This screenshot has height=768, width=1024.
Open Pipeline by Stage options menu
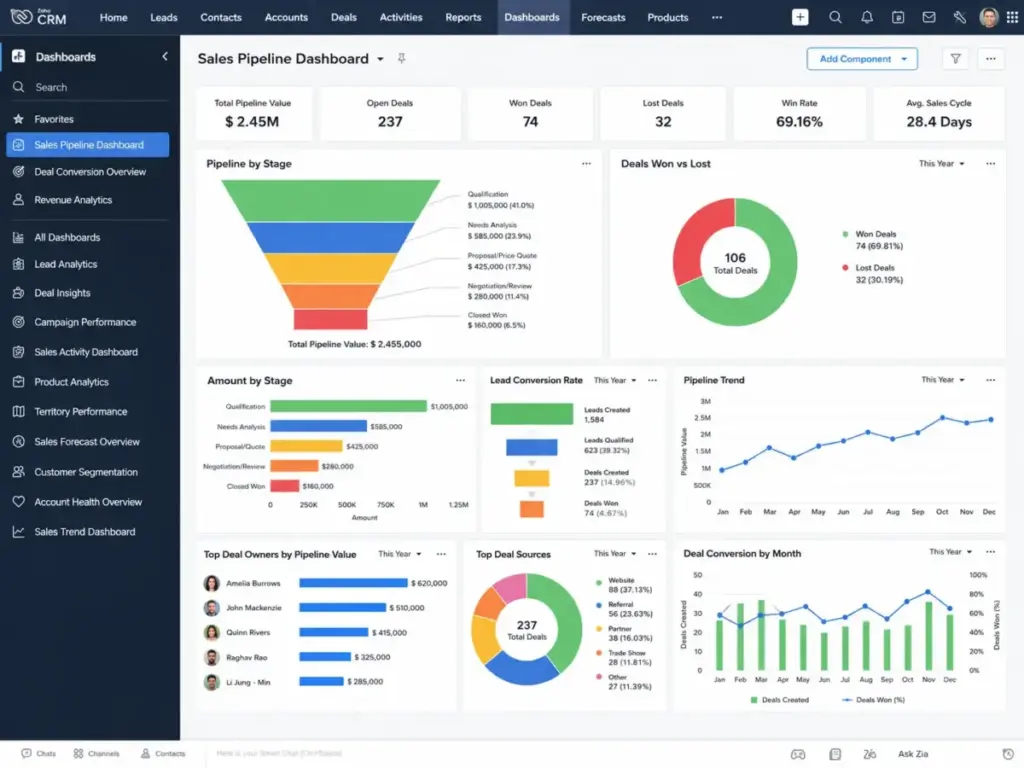tap(586, 164)
